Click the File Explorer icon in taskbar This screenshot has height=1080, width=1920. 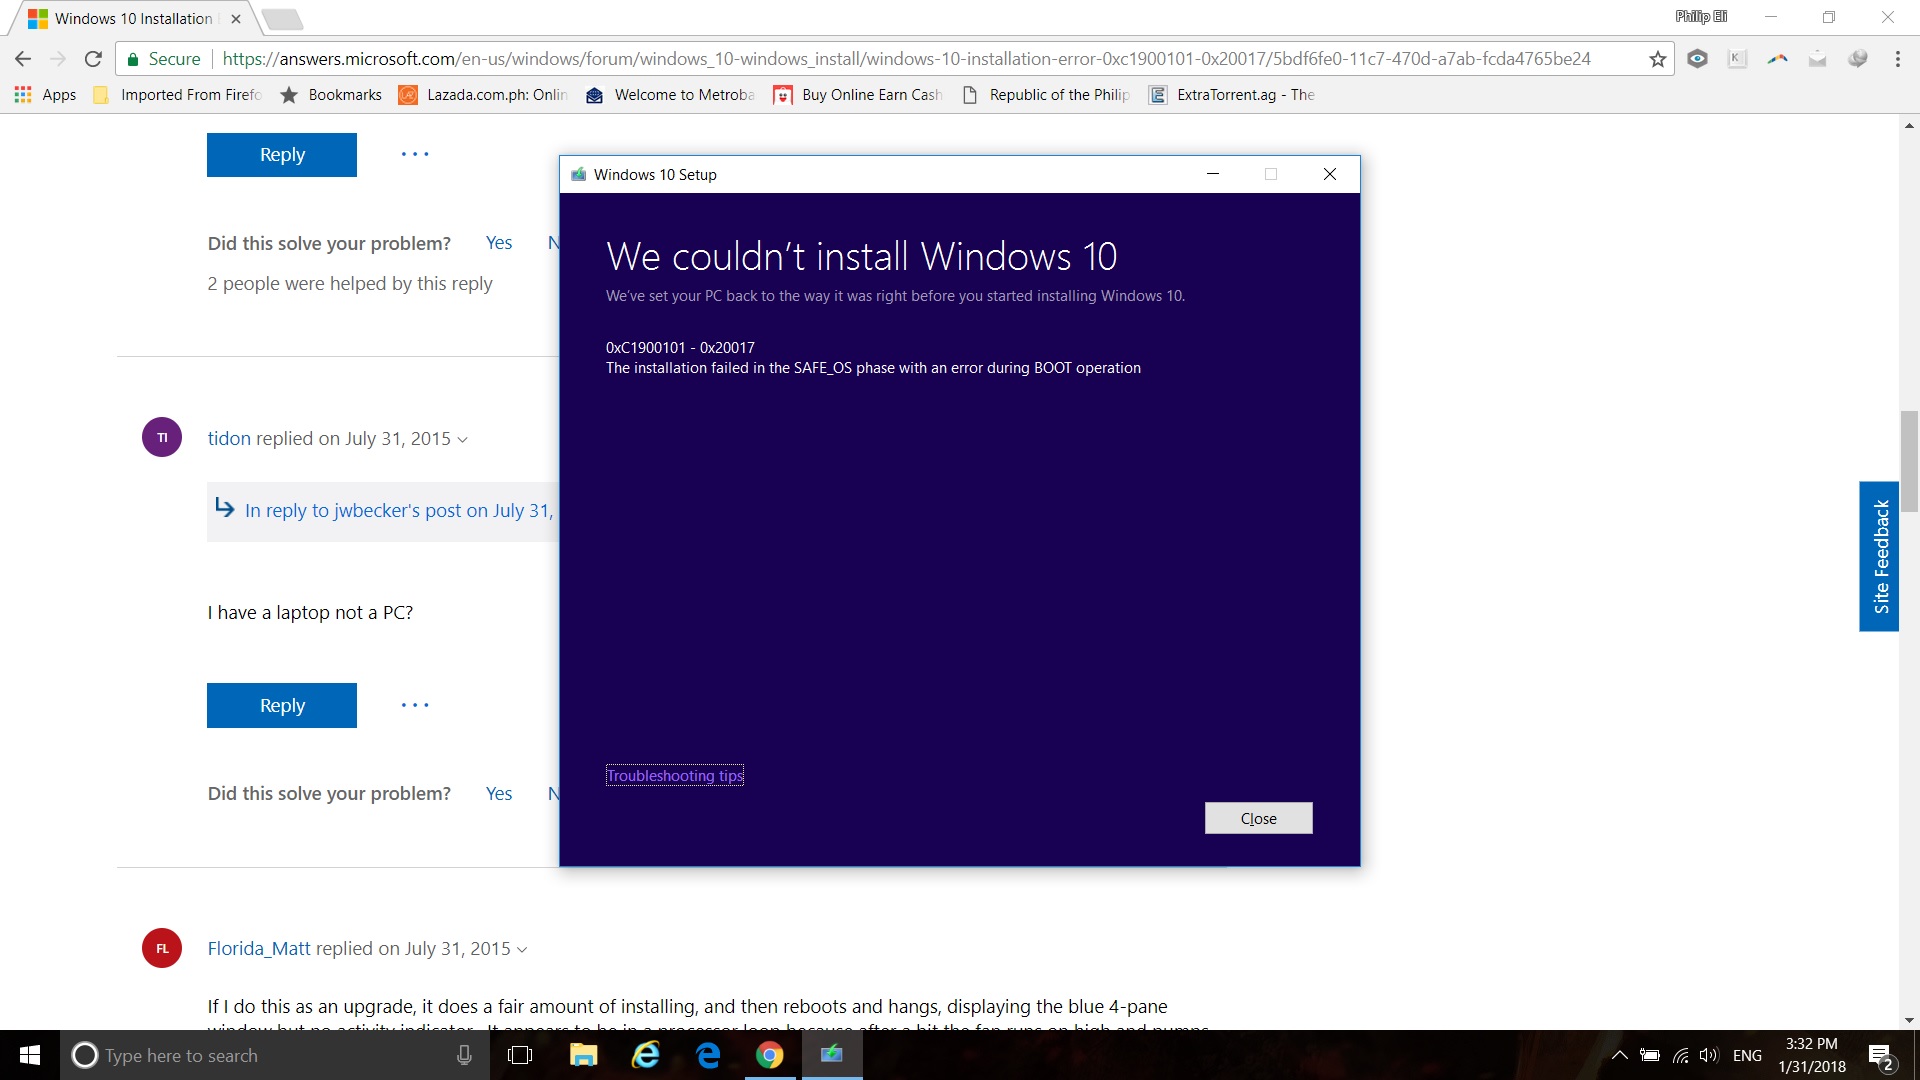tap(583, 1054)
